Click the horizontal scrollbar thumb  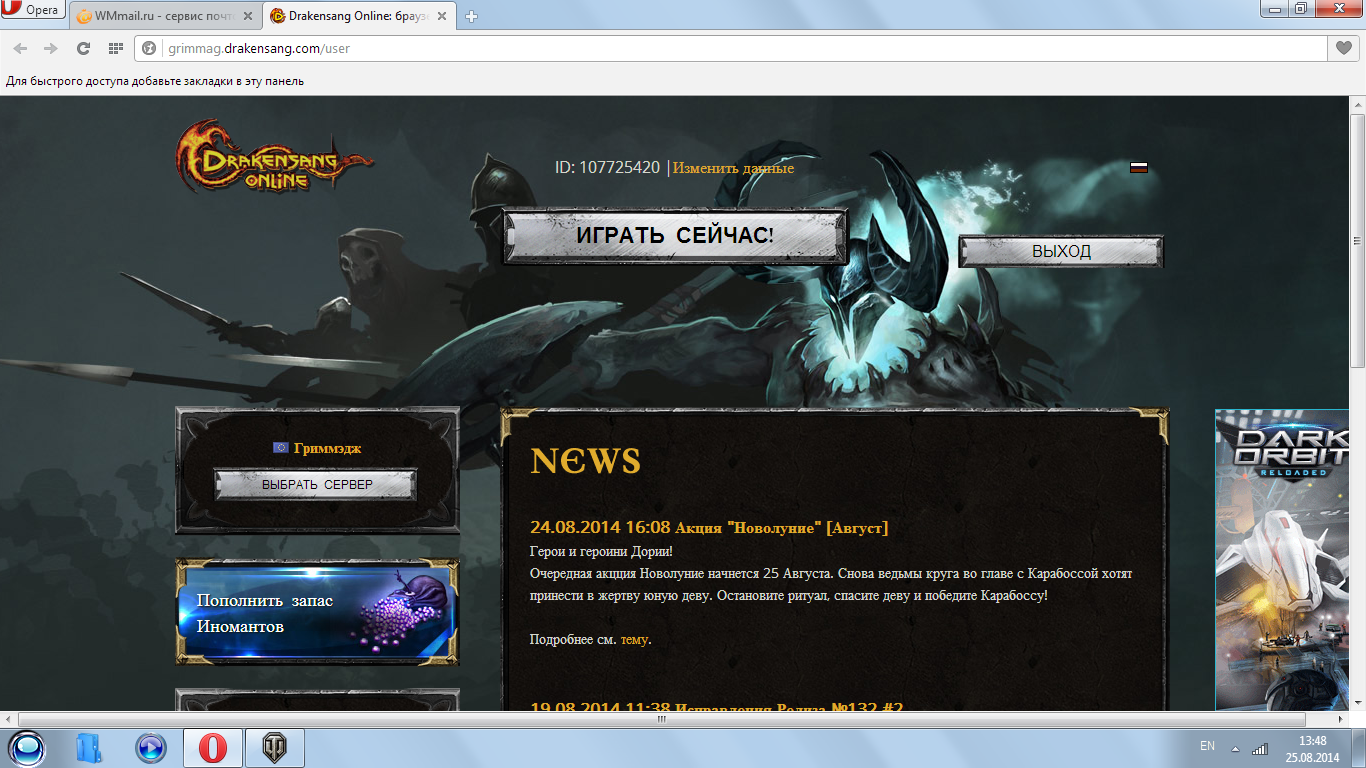pos(661,719)
